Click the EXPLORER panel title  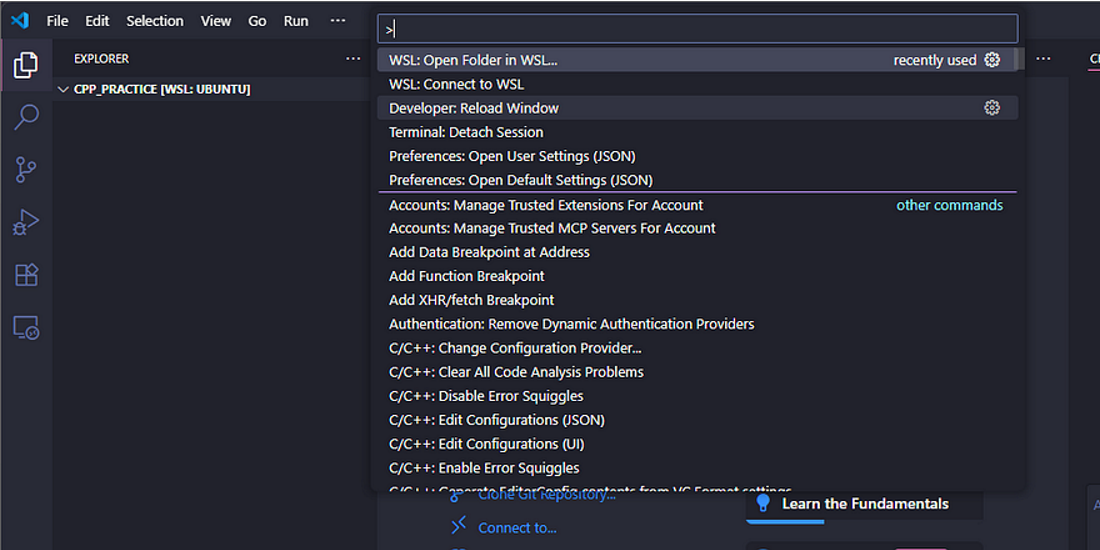point(102,59)
